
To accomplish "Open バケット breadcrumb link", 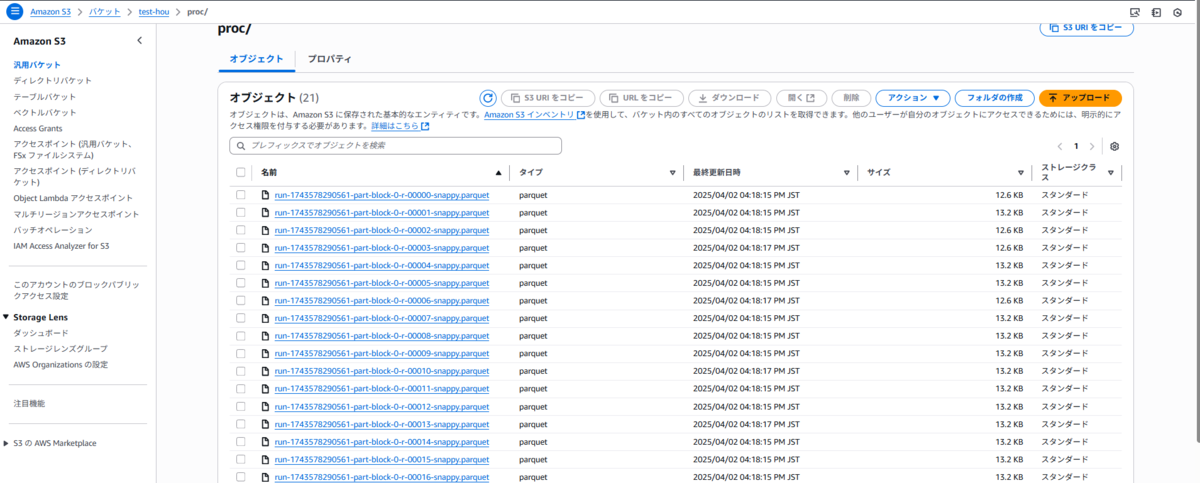I will tap(104, 11).
